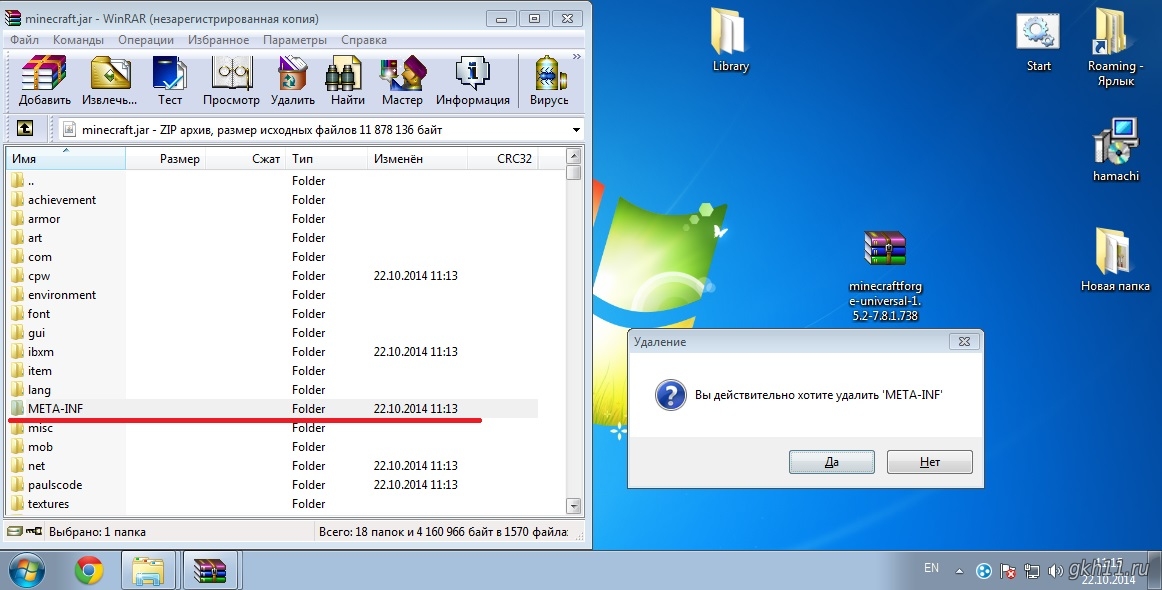Screen dimensions: 1162x590
Task: Click the volume icon in system tray
Action: click(1055, 571)
